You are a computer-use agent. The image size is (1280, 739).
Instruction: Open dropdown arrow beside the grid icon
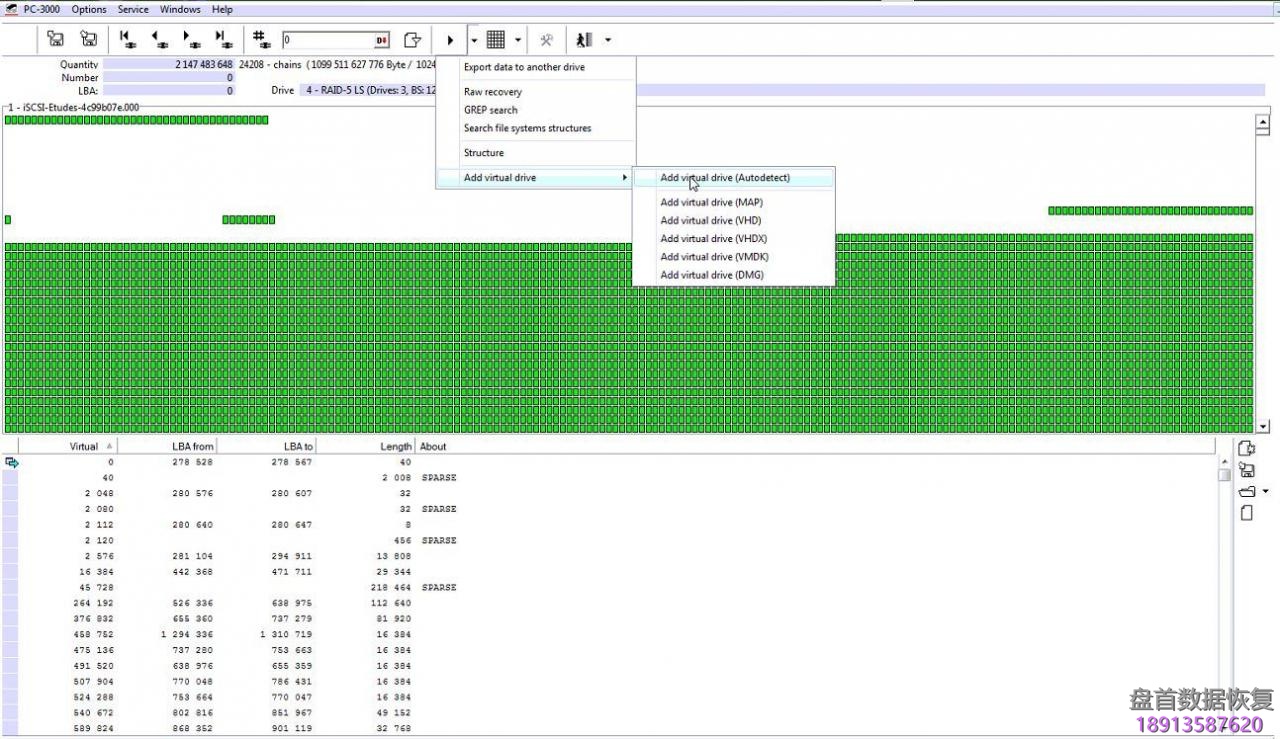(x=518, y=40)
